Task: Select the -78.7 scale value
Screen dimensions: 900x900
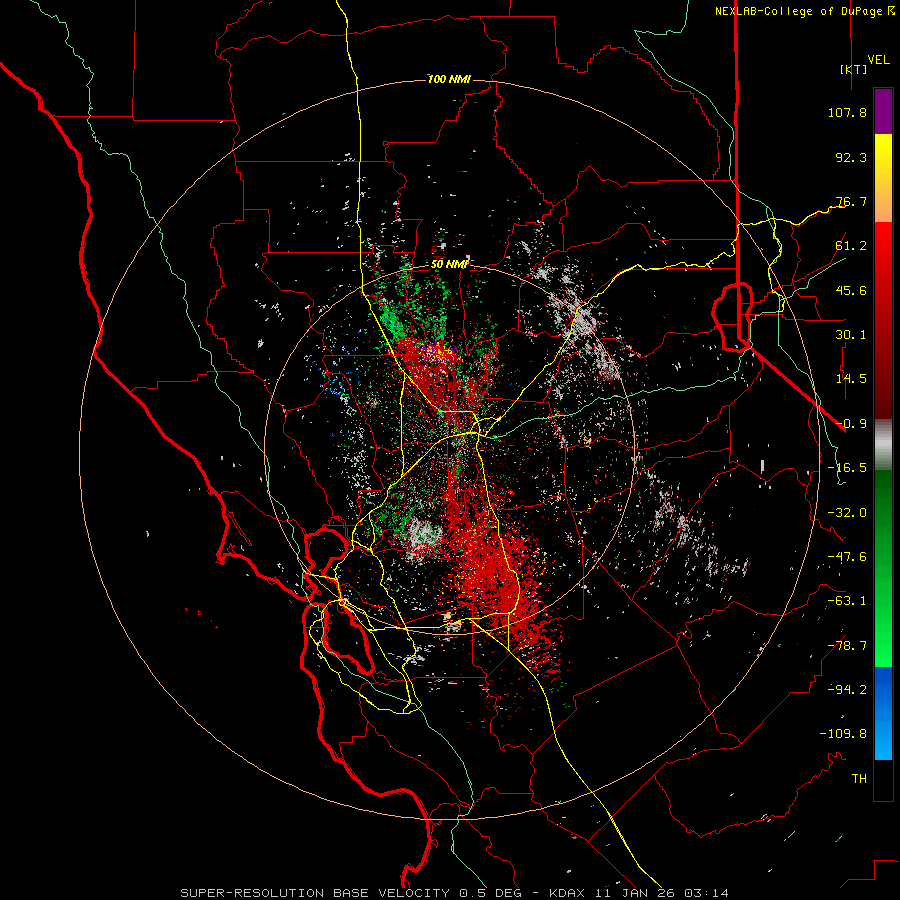Action: [x=847, y=646]
